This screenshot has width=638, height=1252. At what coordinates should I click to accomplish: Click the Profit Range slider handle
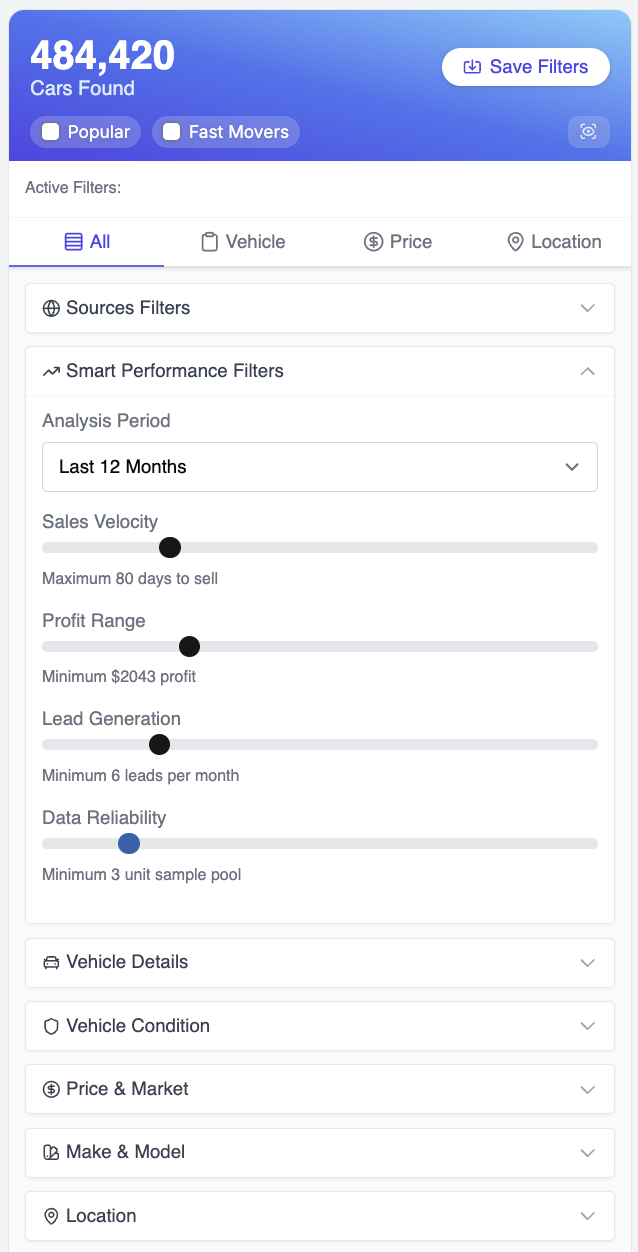(x=189, y=646)
